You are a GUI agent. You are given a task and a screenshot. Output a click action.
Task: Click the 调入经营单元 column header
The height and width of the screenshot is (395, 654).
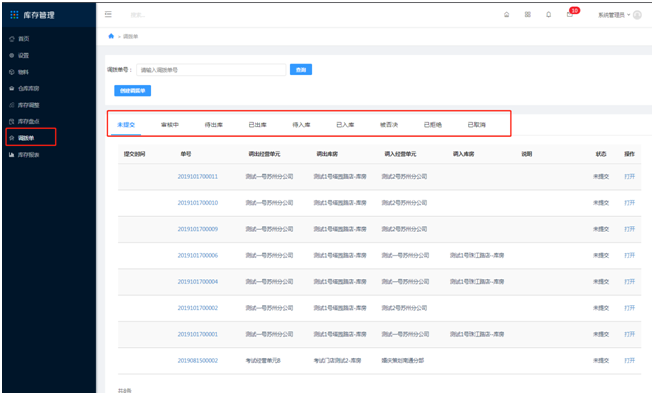400,154
